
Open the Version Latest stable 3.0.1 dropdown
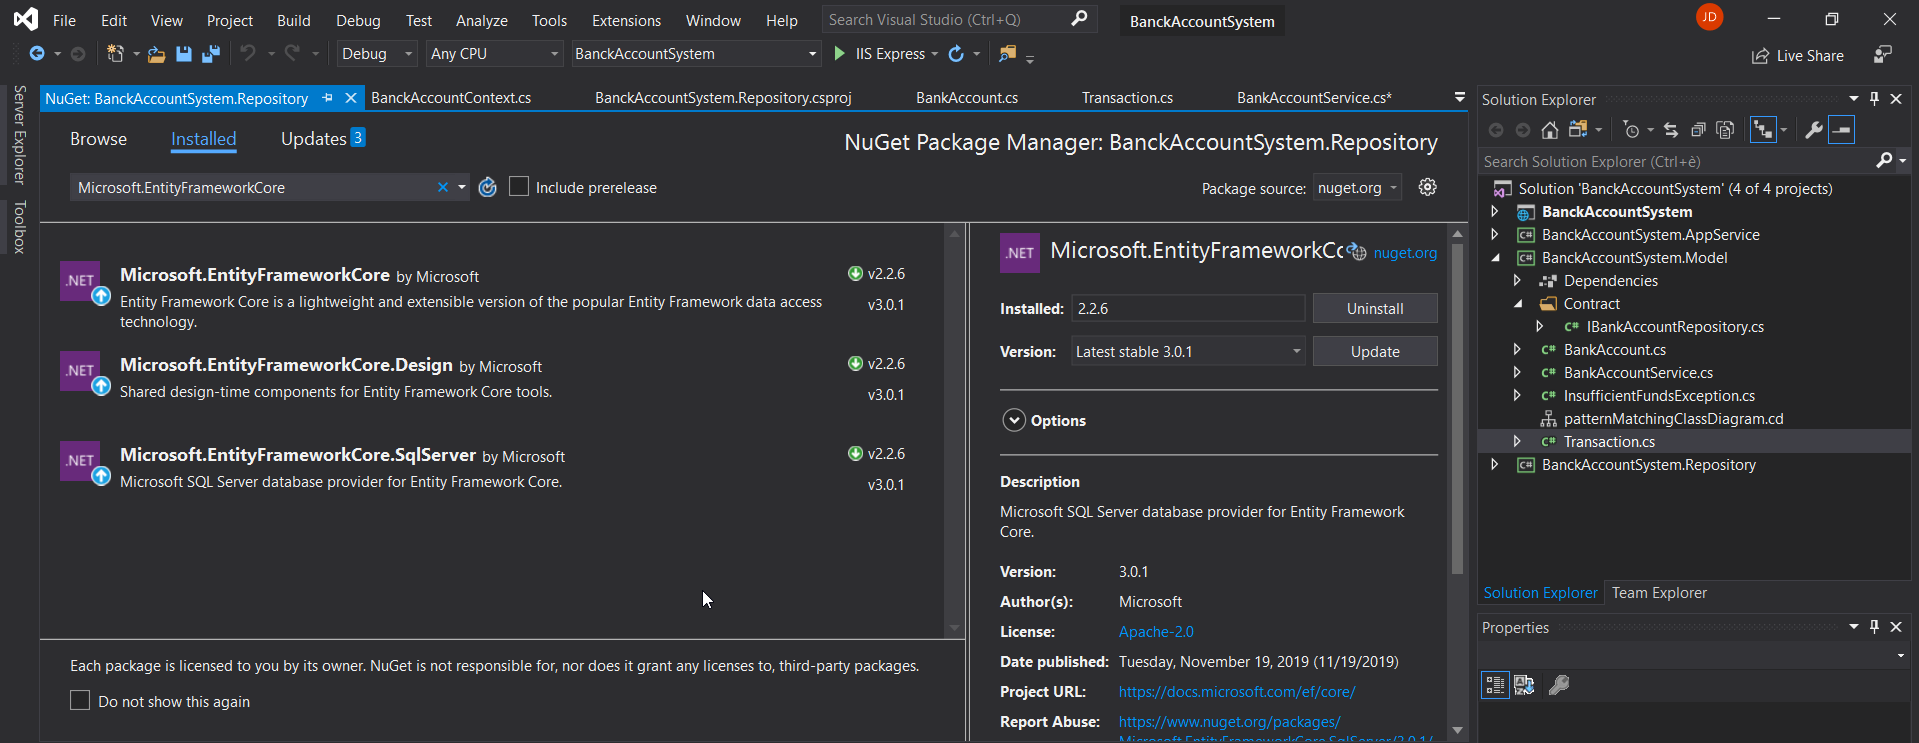point(1188,351)
